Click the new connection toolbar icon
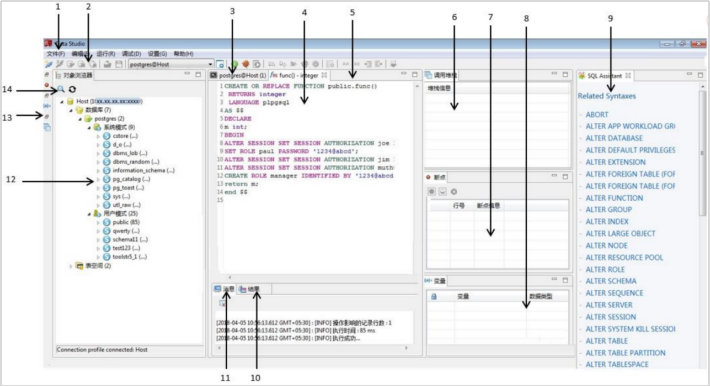The width and height of the screenshot is (710, 386). point(48,64)
